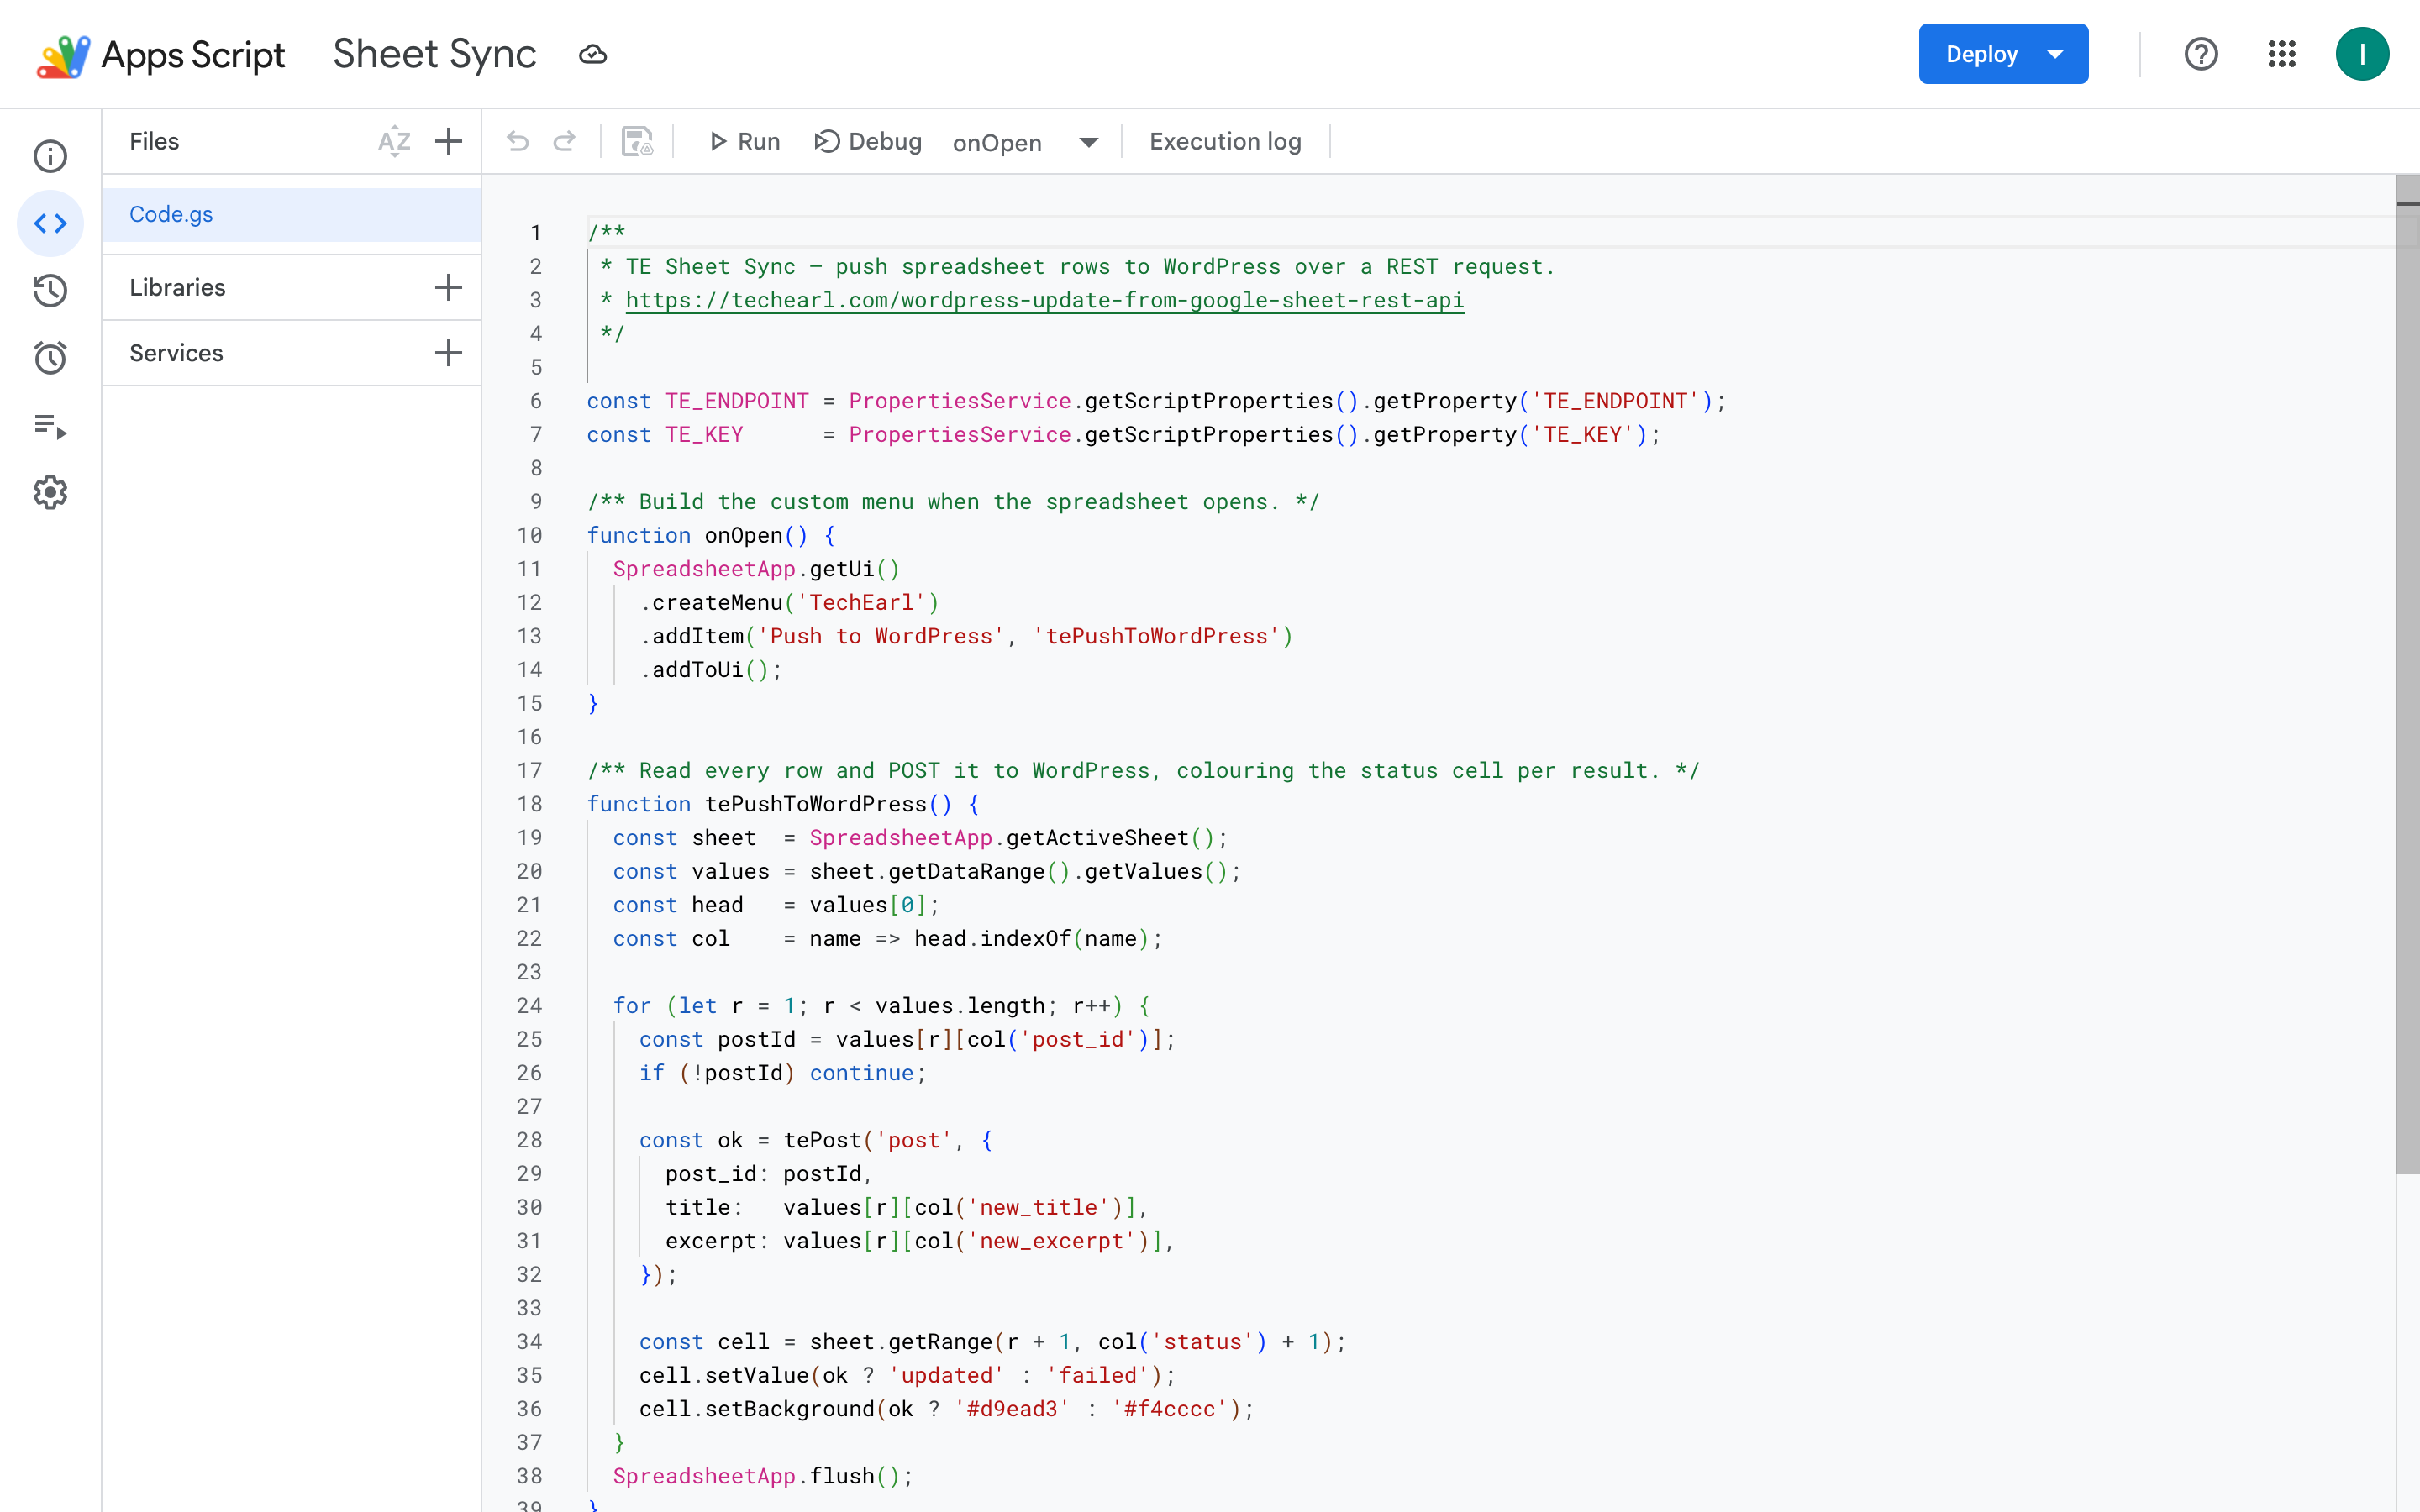Select the Code.gs file
The width and height of the screenshot is (2420, 1512).
click(292, 215)
